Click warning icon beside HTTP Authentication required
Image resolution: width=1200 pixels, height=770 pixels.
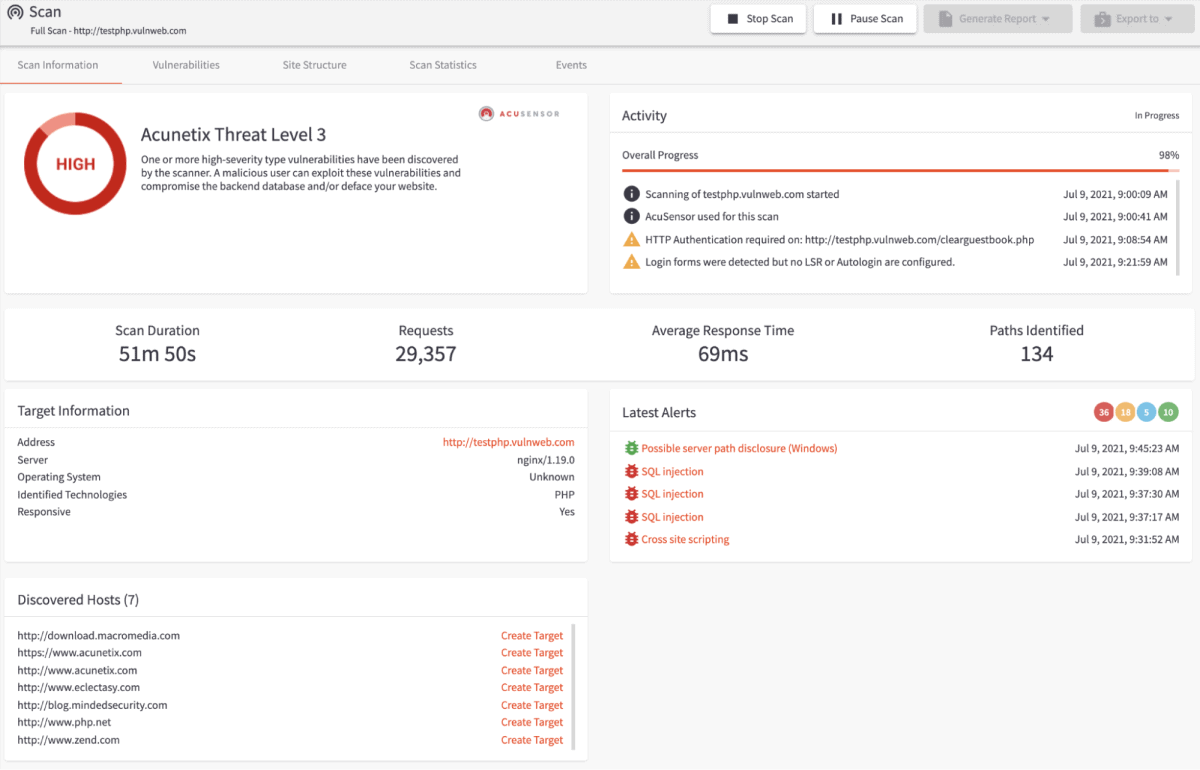[x=631, y=239]
